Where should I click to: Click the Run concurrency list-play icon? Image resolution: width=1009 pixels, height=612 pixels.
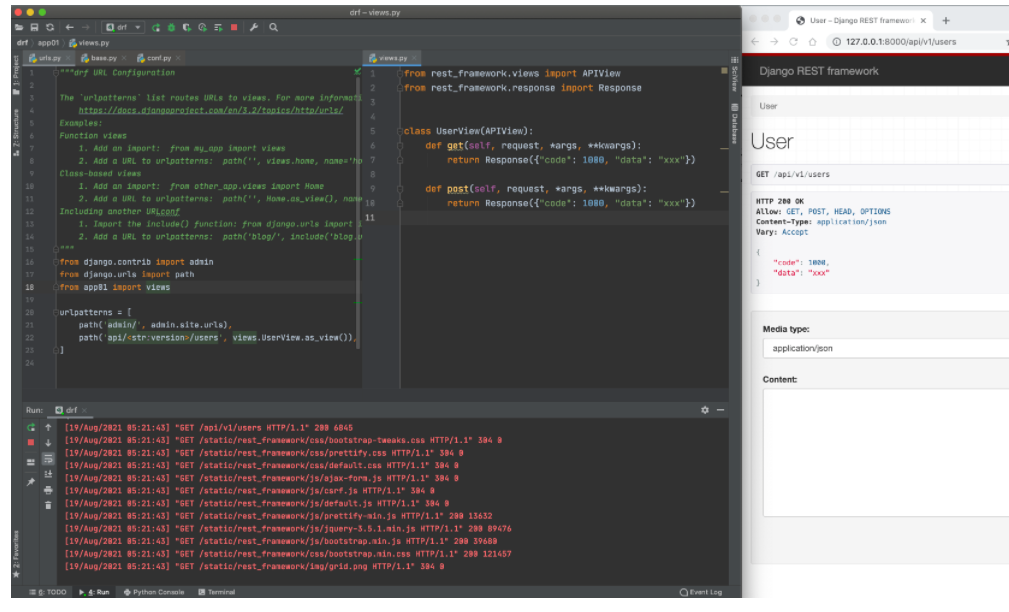(x=218, y=28)
